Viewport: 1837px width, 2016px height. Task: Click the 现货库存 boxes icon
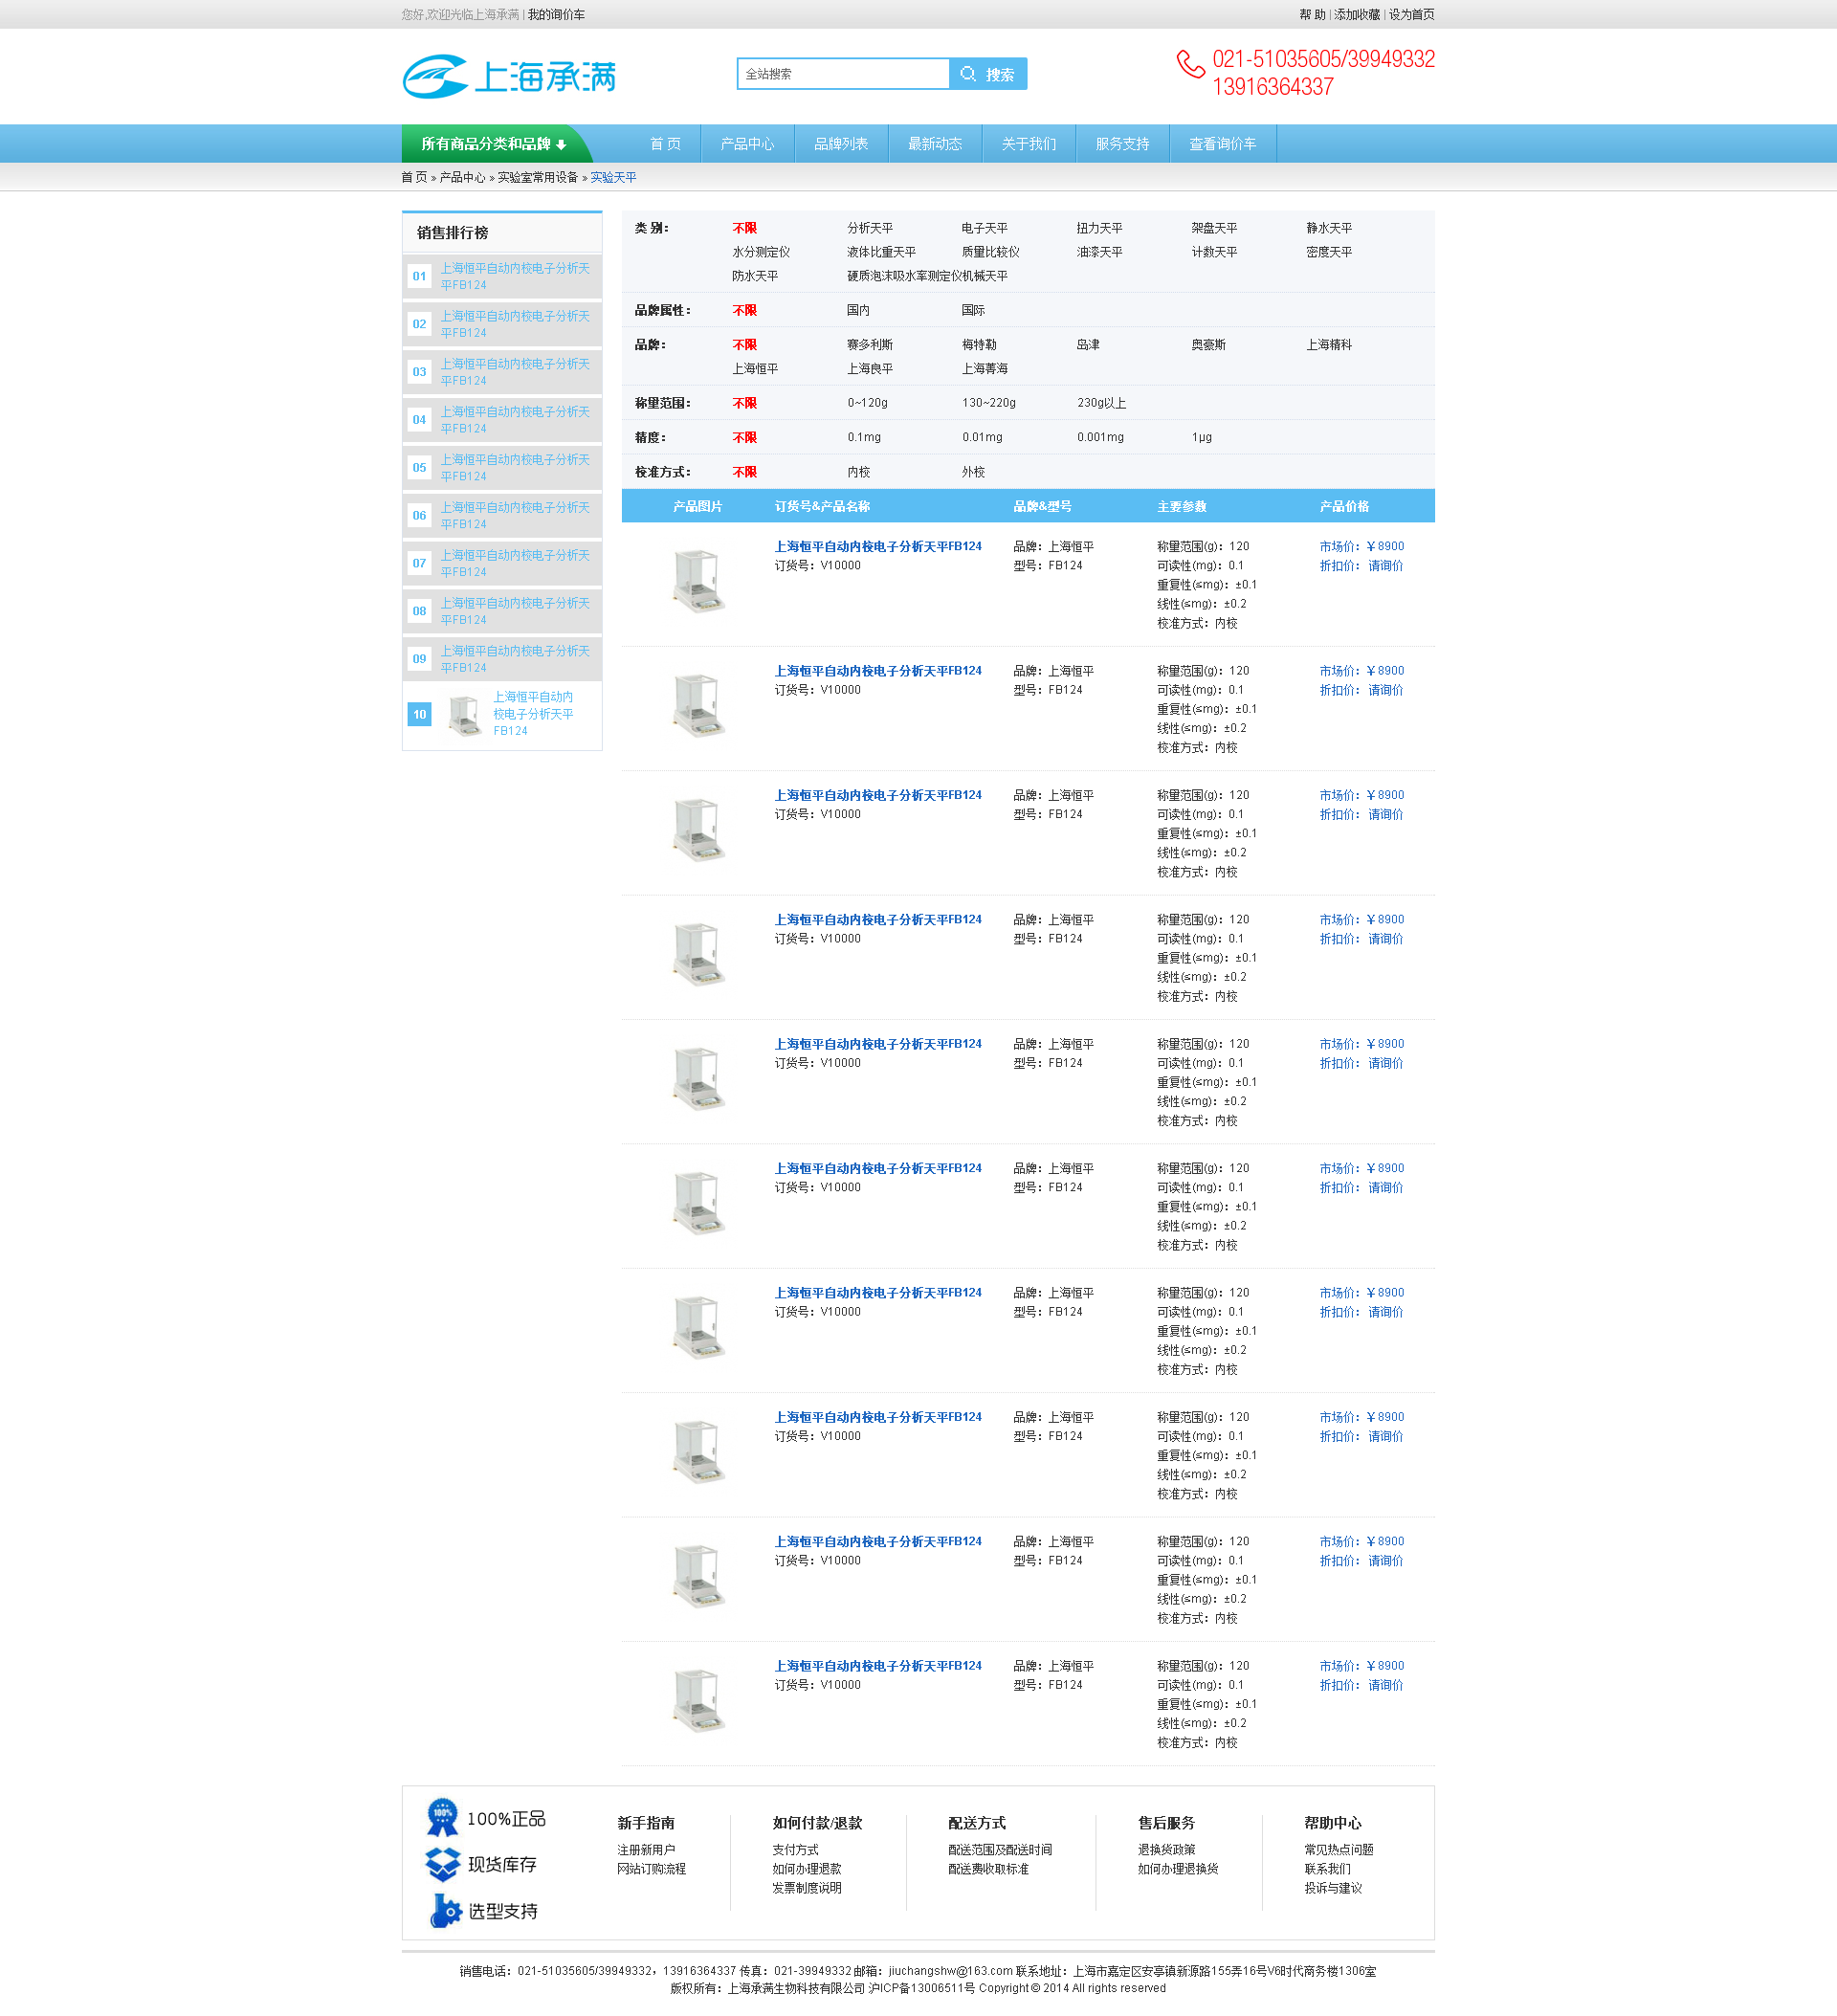442,1864
